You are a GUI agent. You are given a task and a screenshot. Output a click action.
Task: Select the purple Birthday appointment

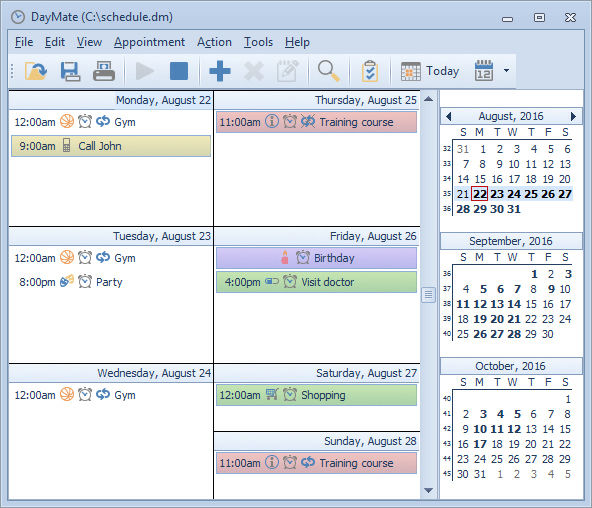[x=316, y=258]
